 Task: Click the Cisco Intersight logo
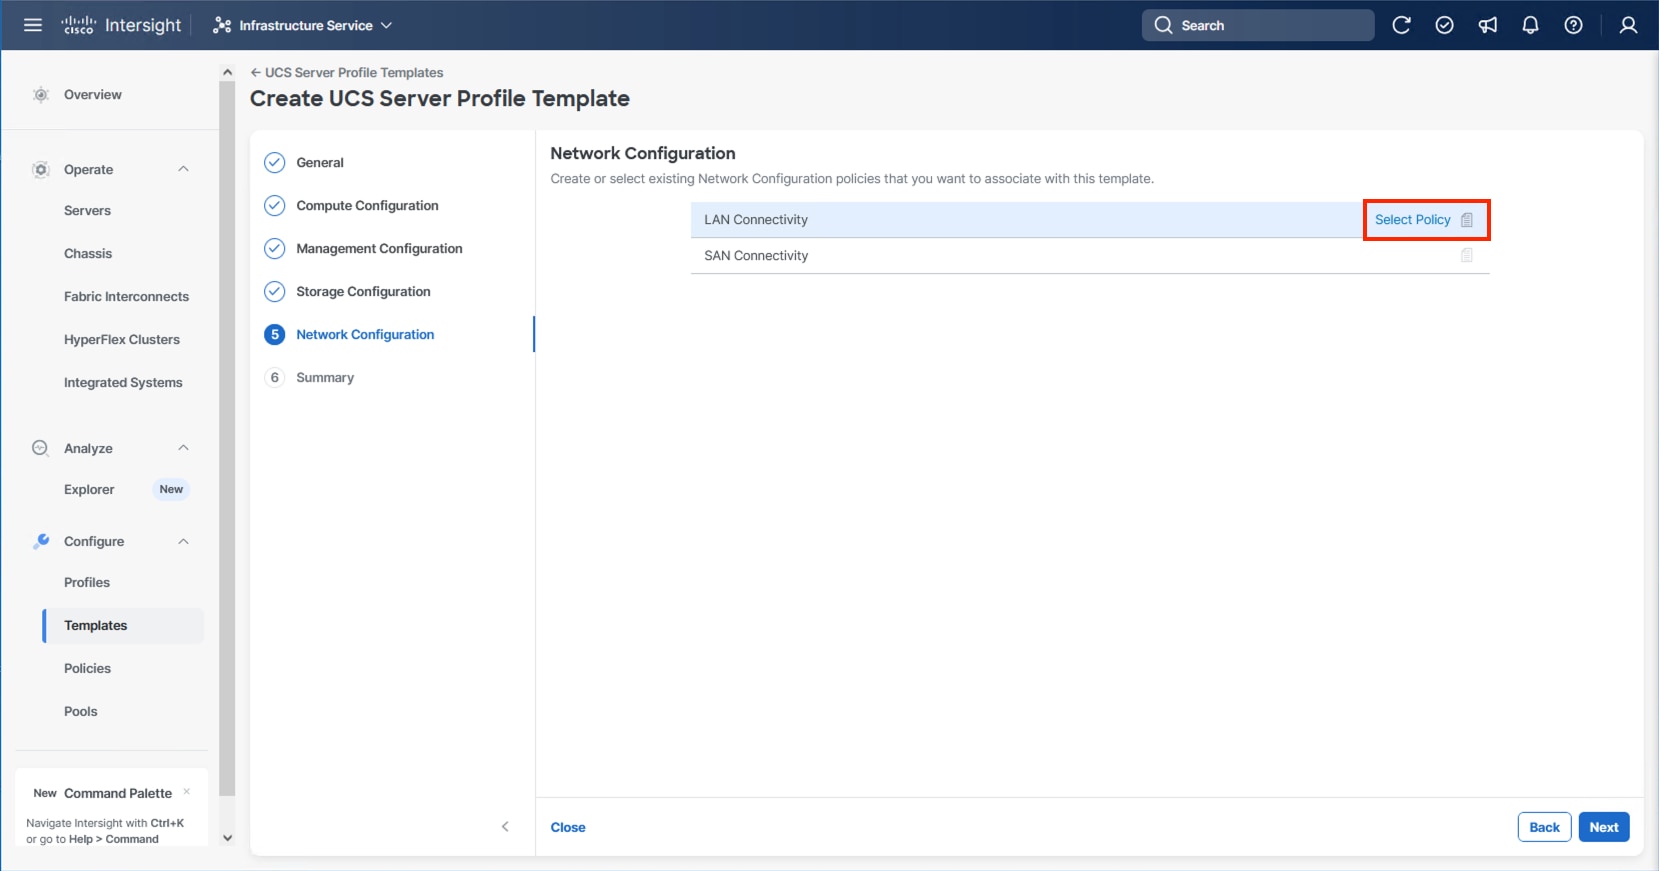pos(121,25)
